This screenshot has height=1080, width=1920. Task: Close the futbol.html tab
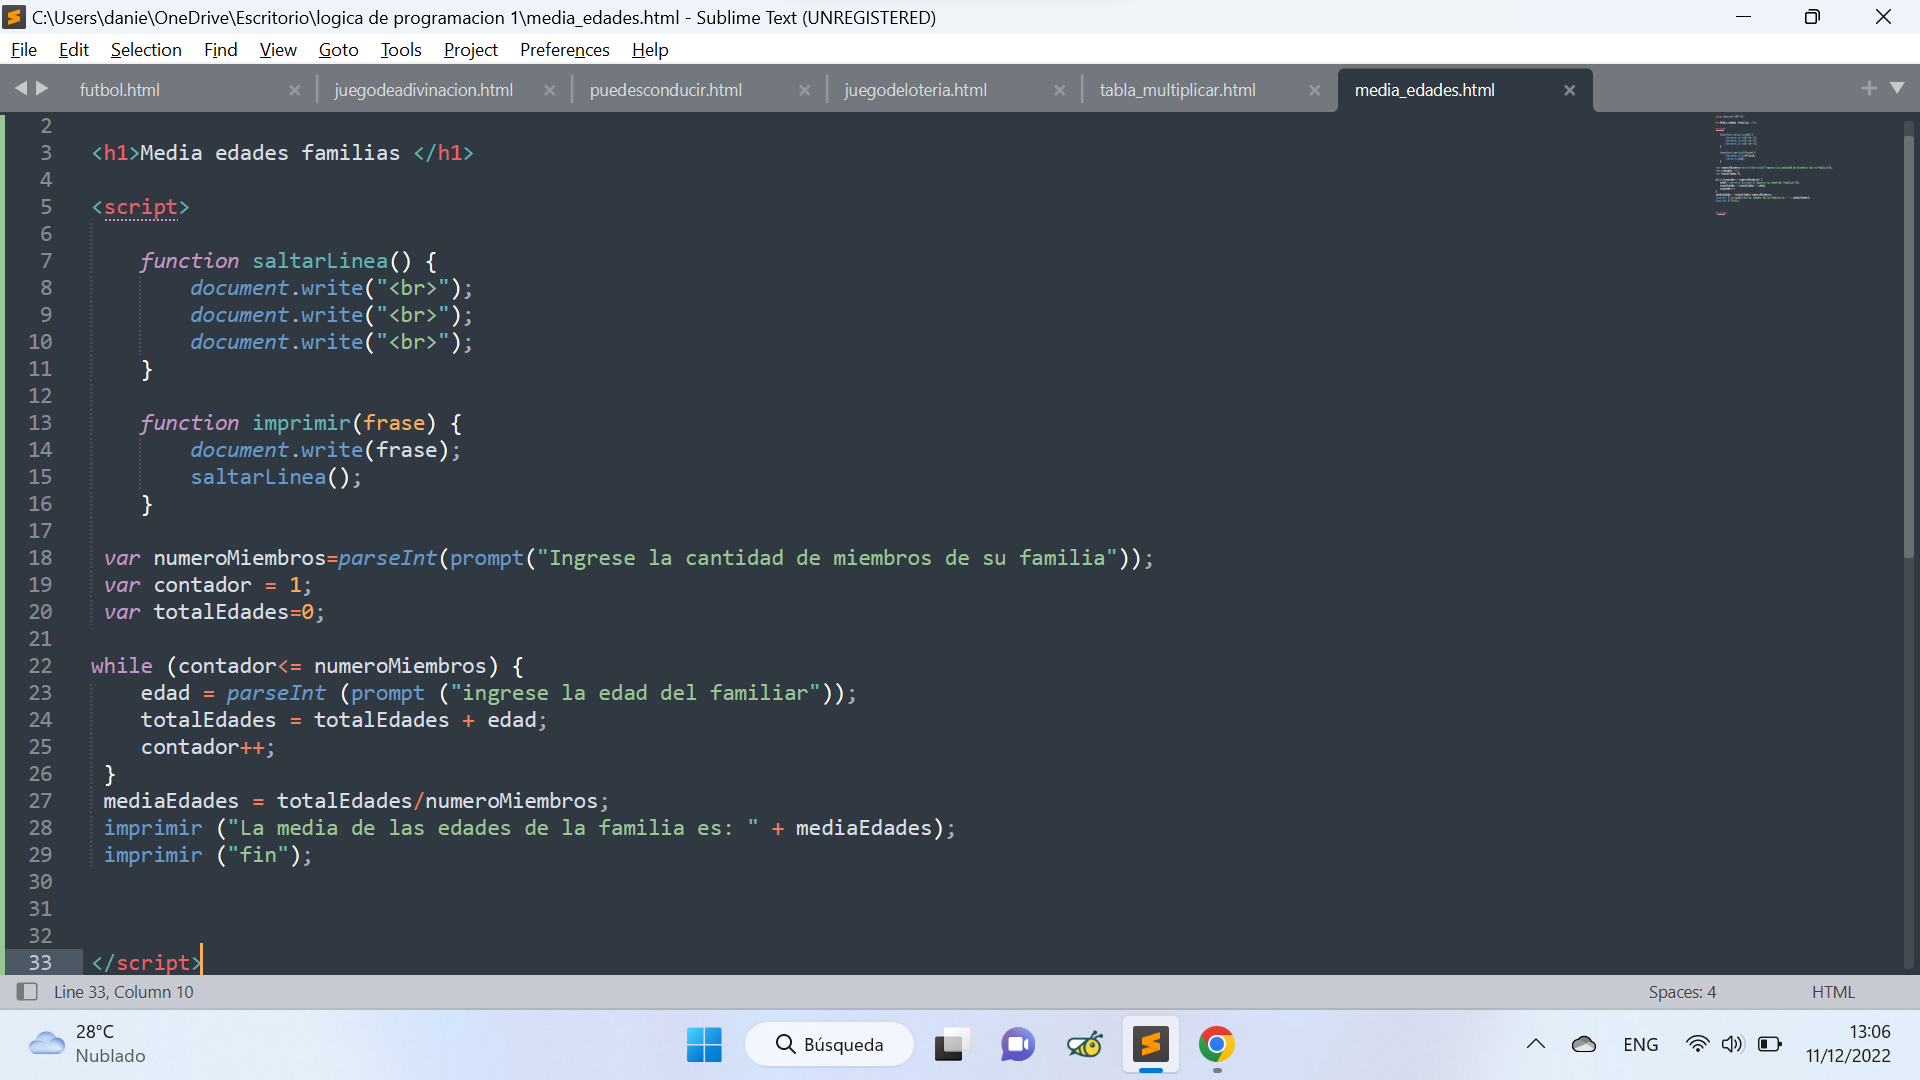tap(294, 90)
